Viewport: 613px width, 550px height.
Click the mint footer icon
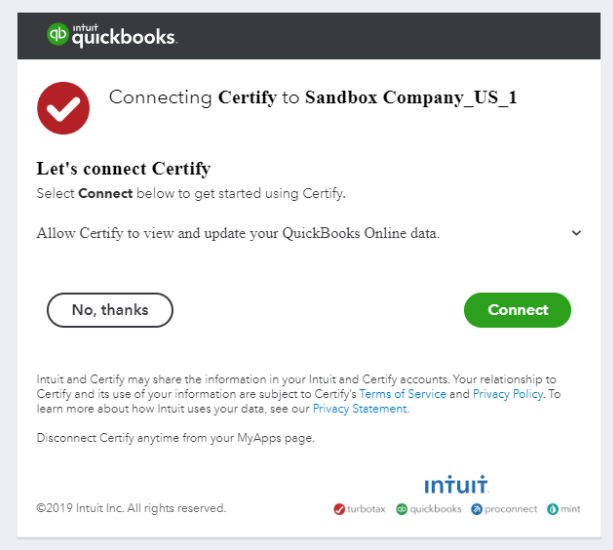click(552, 509)
